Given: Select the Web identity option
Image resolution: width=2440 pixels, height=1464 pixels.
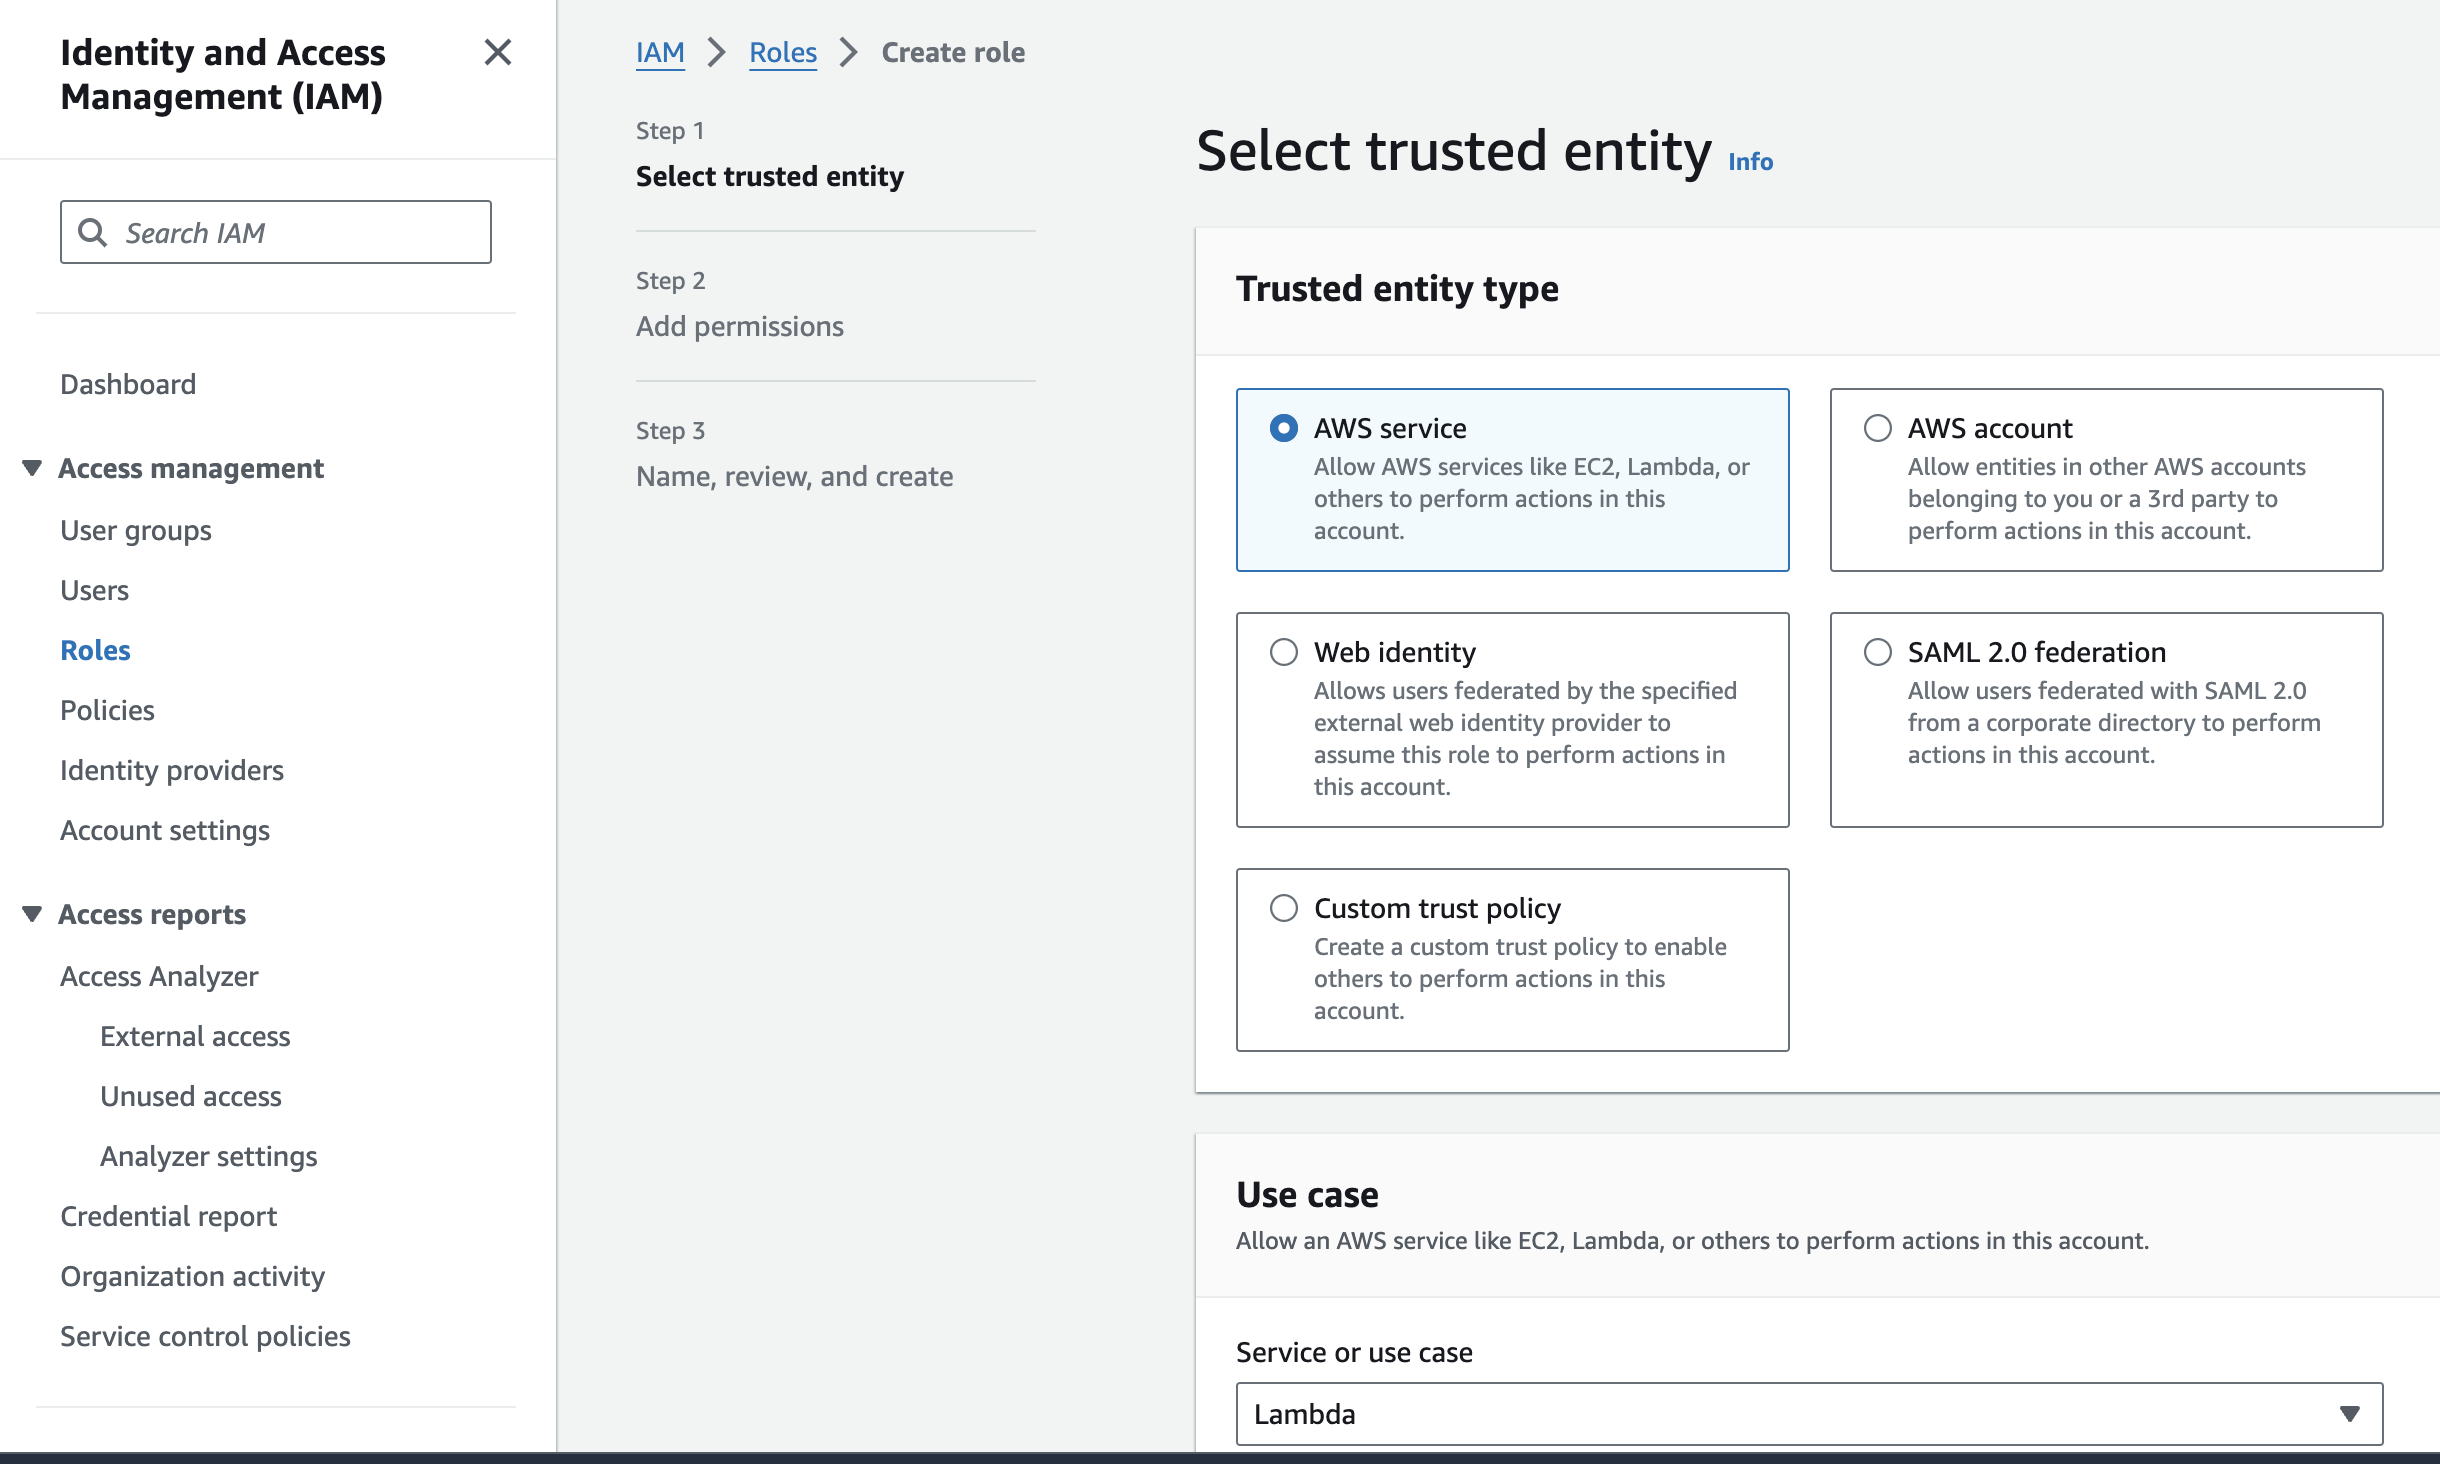Looking at the screenshot, I should tap(1284, 652).
